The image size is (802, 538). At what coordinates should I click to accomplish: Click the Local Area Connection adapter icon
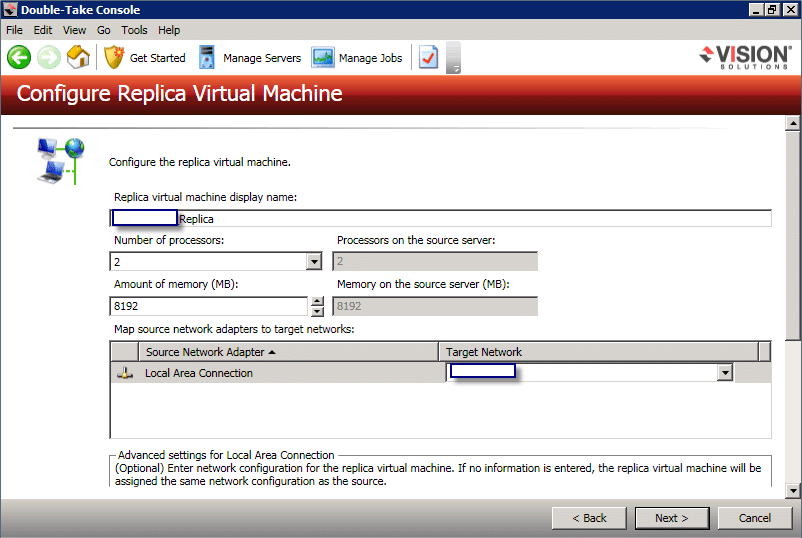point(125,373)
